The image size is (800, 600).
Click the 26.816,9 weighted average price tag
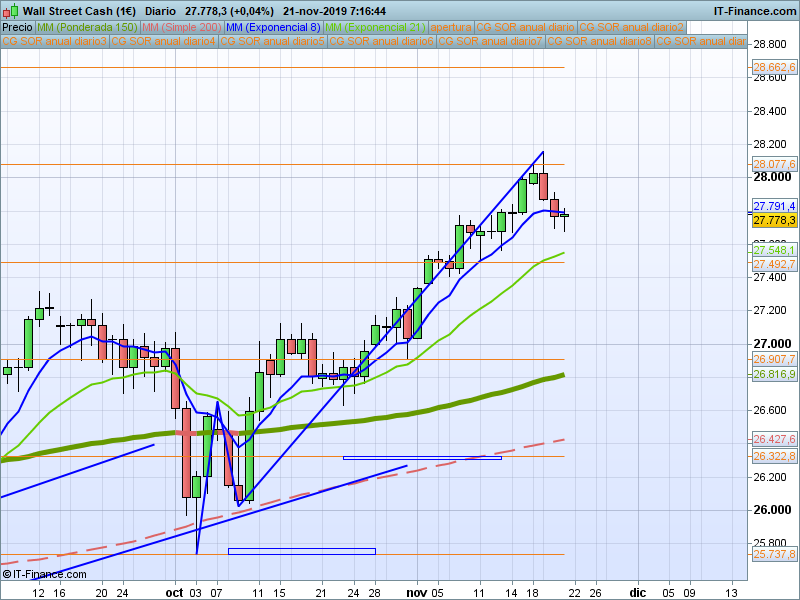(x=774, y=374)
